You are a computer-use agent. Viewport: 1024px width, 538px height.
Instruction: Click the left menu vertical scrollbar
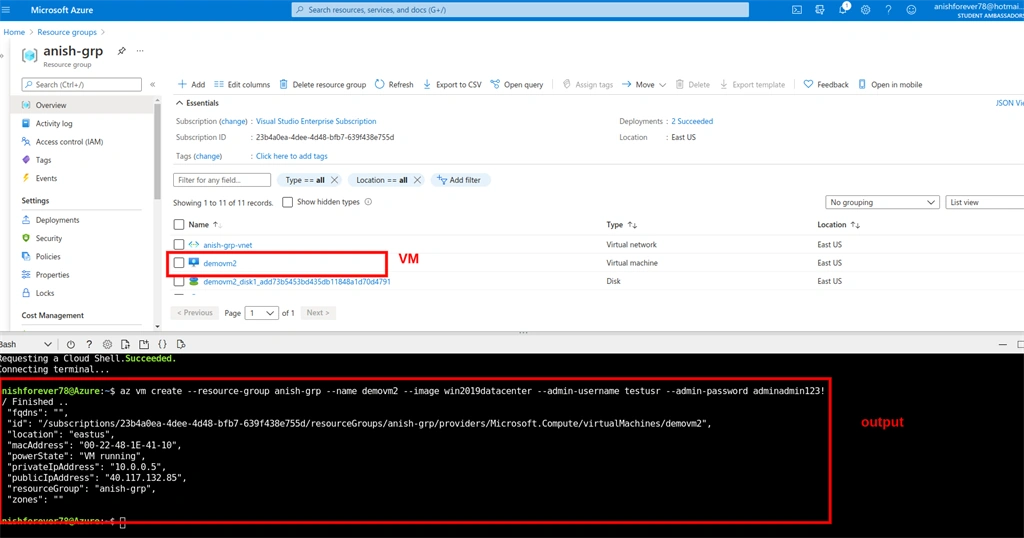[157, 149]
